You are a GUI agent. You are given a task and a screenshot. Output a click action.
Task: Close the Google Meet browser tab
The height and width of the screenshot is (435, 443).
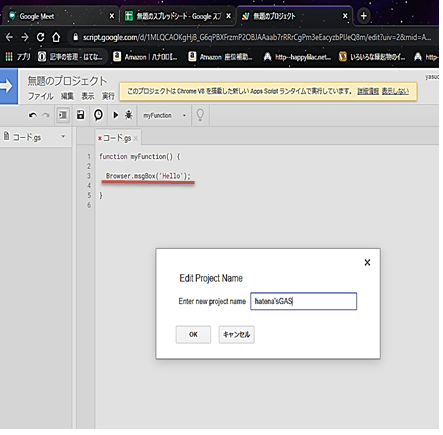tap(112, 16)
